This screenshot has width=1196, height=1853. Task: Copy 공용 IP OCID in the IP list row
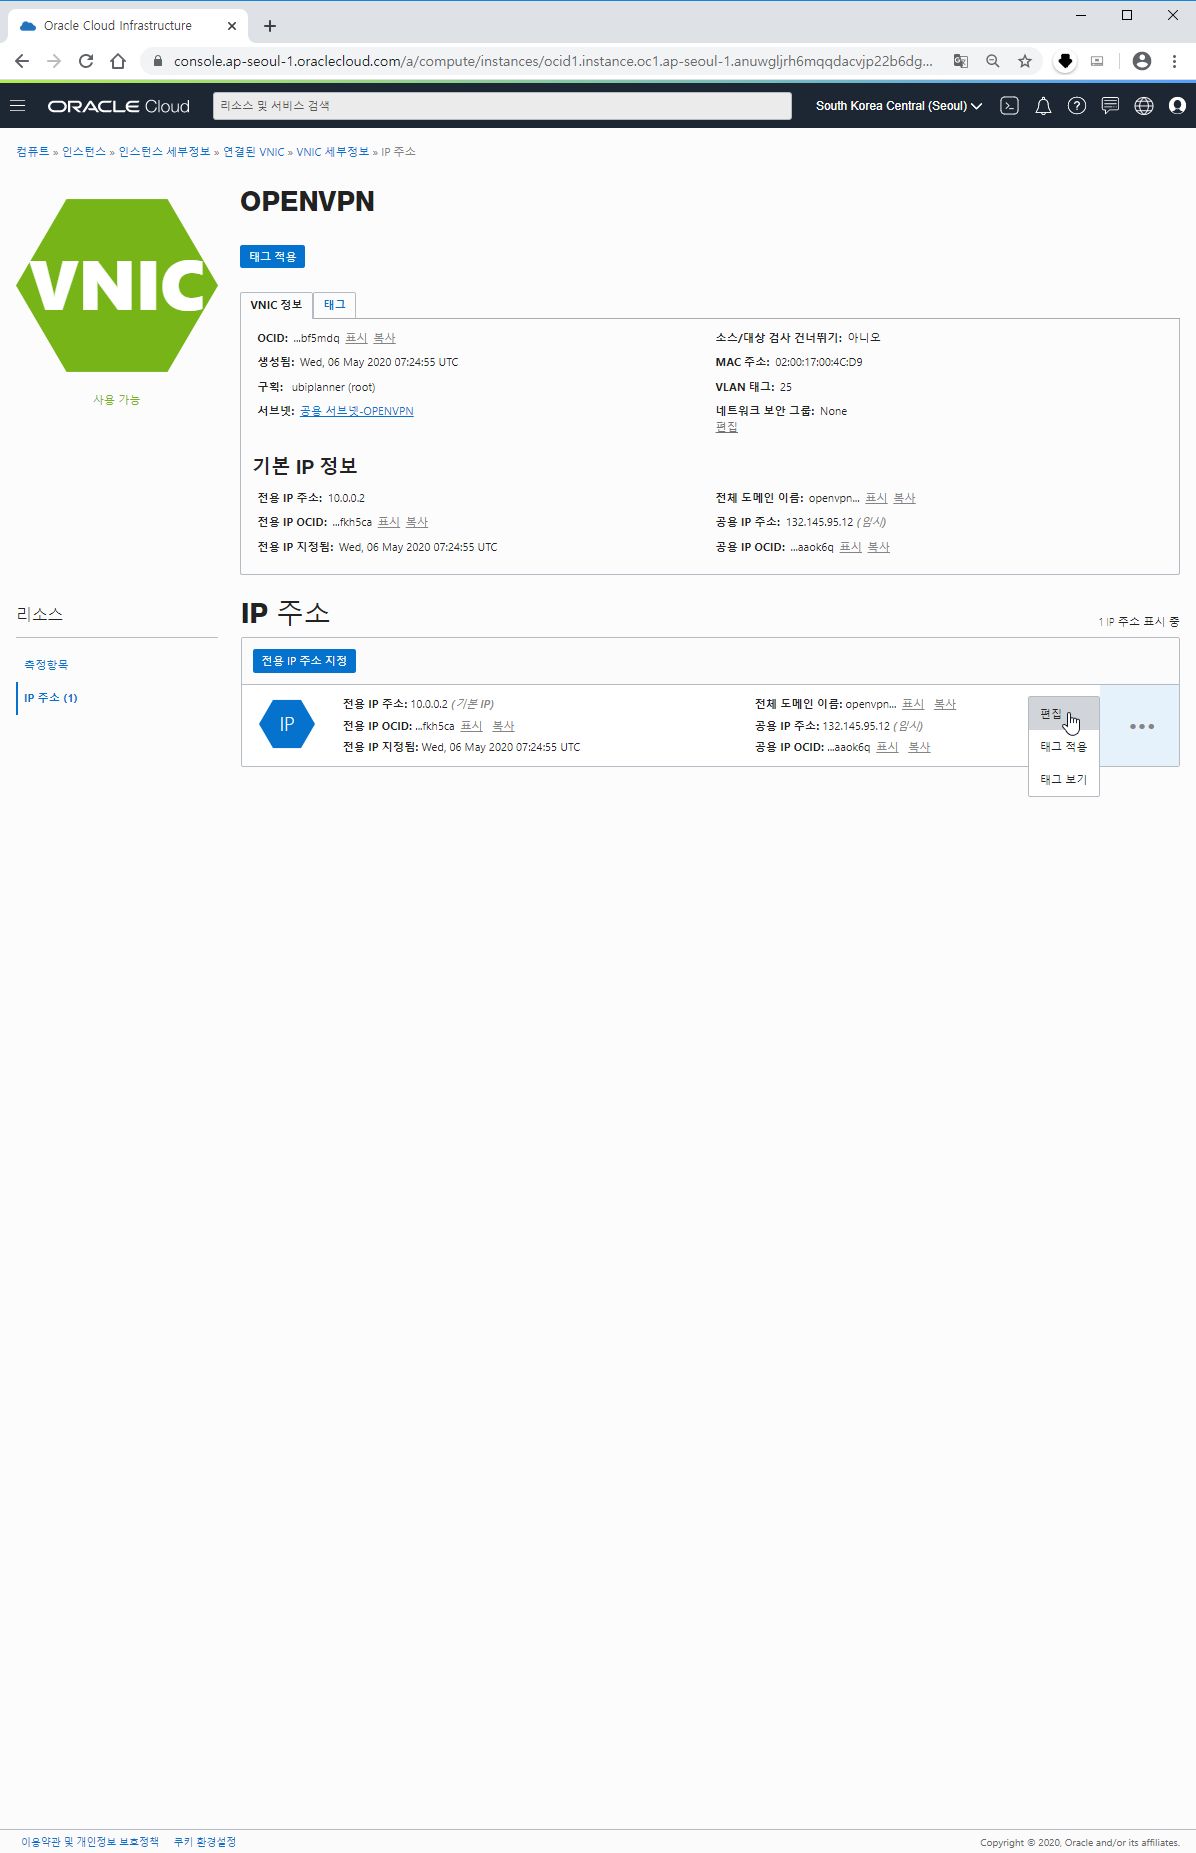click(919, 747)
